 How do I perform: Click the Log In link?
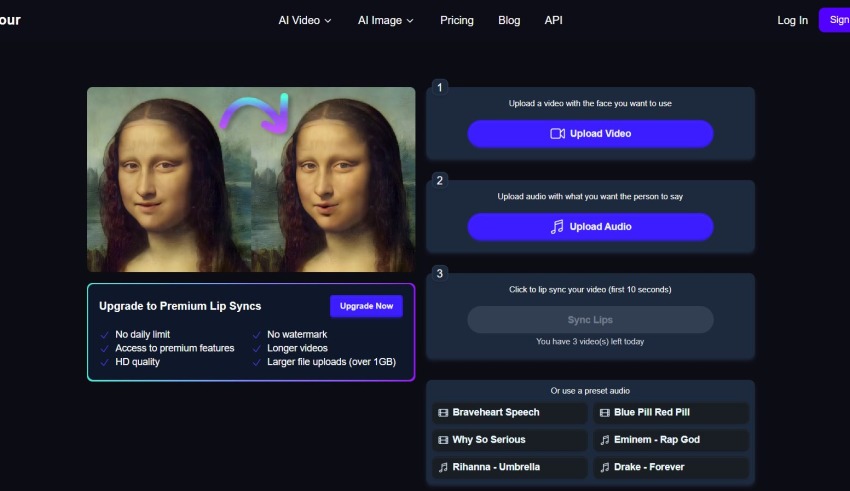coord(792,20)
